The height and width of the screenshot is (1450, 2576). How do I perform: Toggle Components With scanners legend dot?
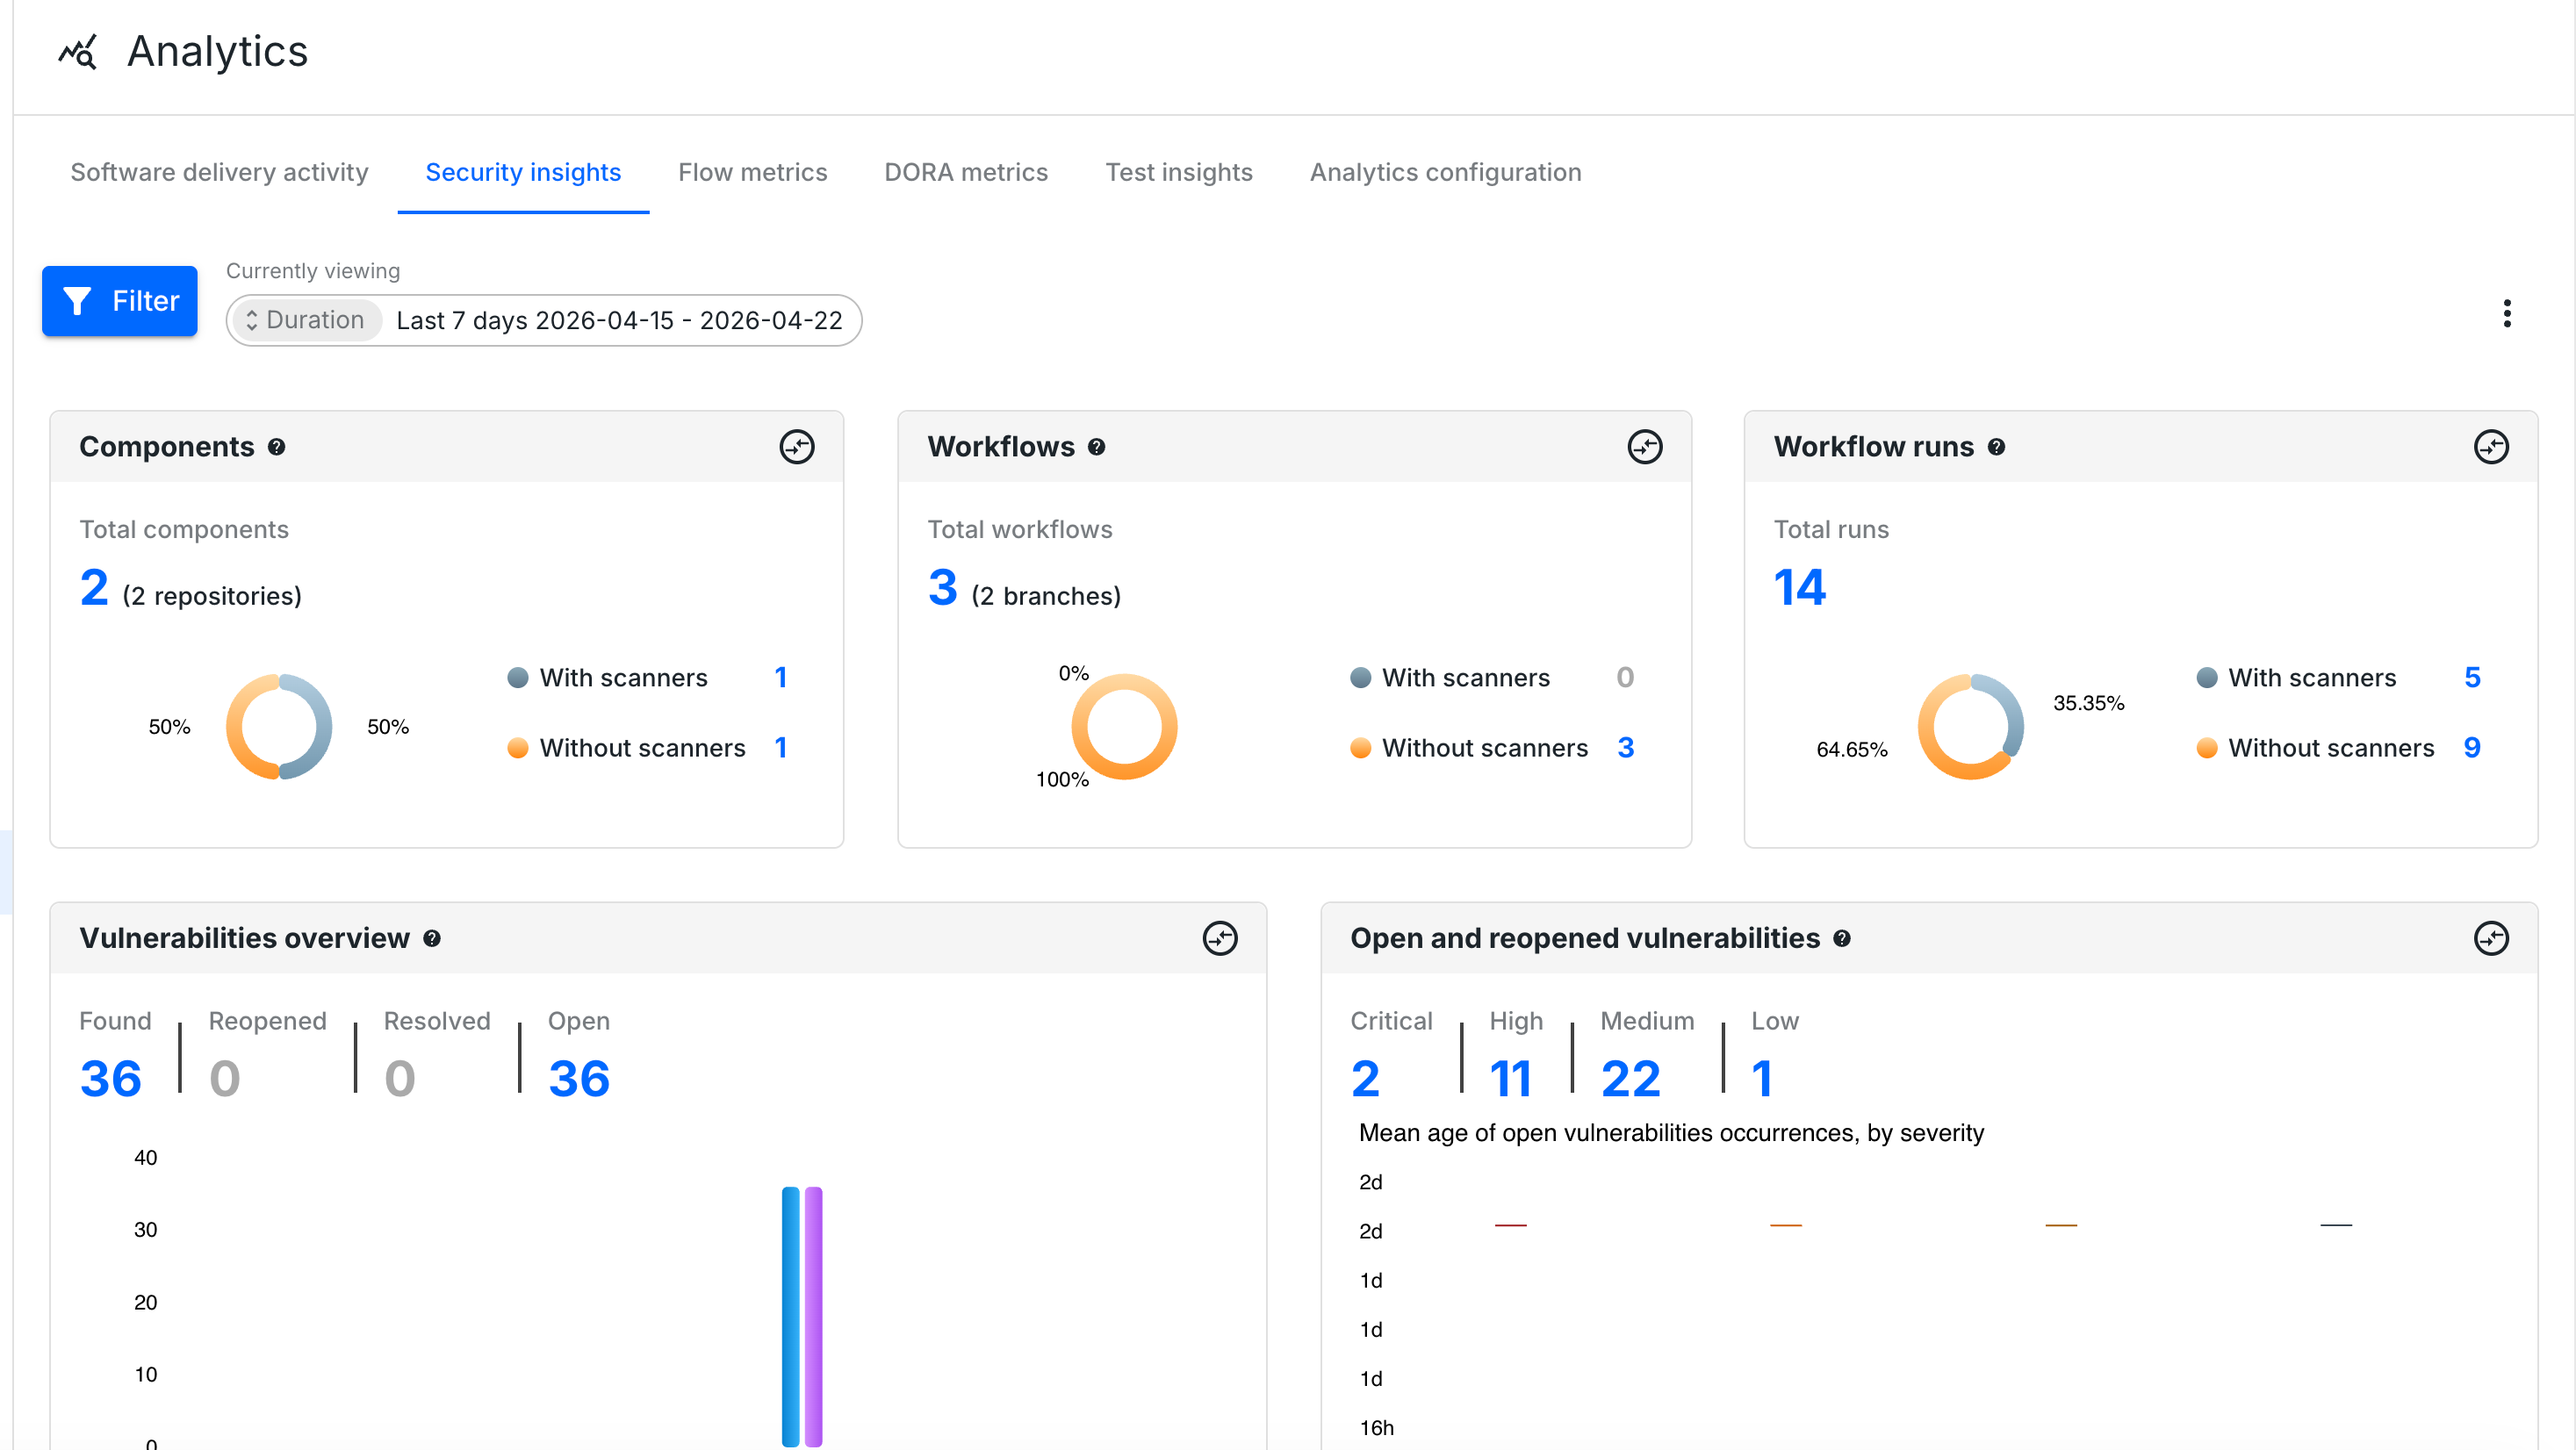click(x=517, y=678)
